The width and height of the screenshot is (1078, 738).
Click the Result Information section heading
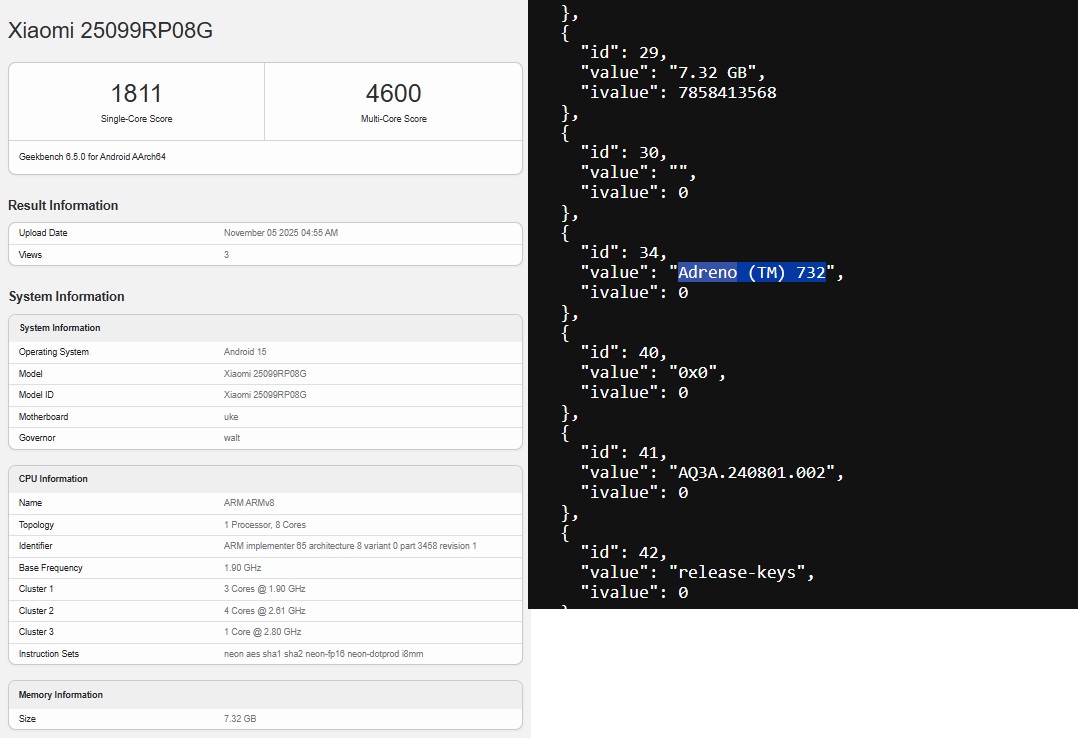(63, 205)
